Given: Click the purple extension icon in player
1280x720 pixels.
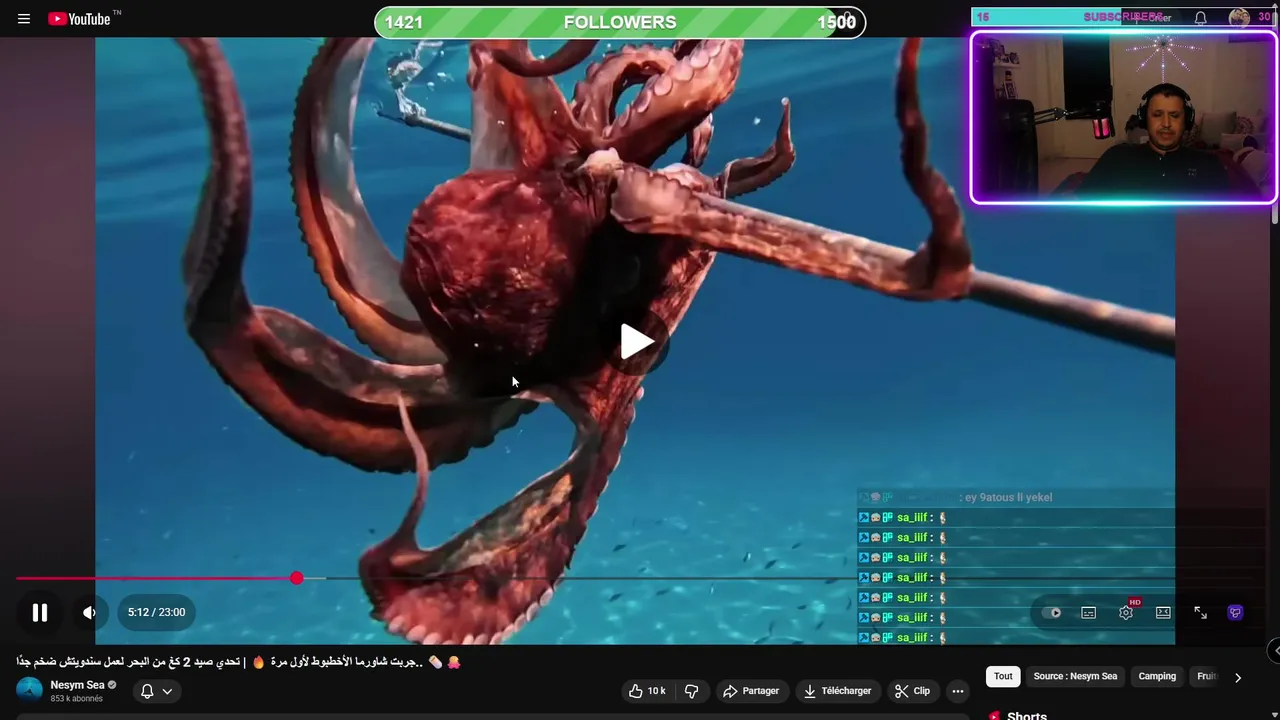Looking at the screenshot, I should tap(1235, 613).
